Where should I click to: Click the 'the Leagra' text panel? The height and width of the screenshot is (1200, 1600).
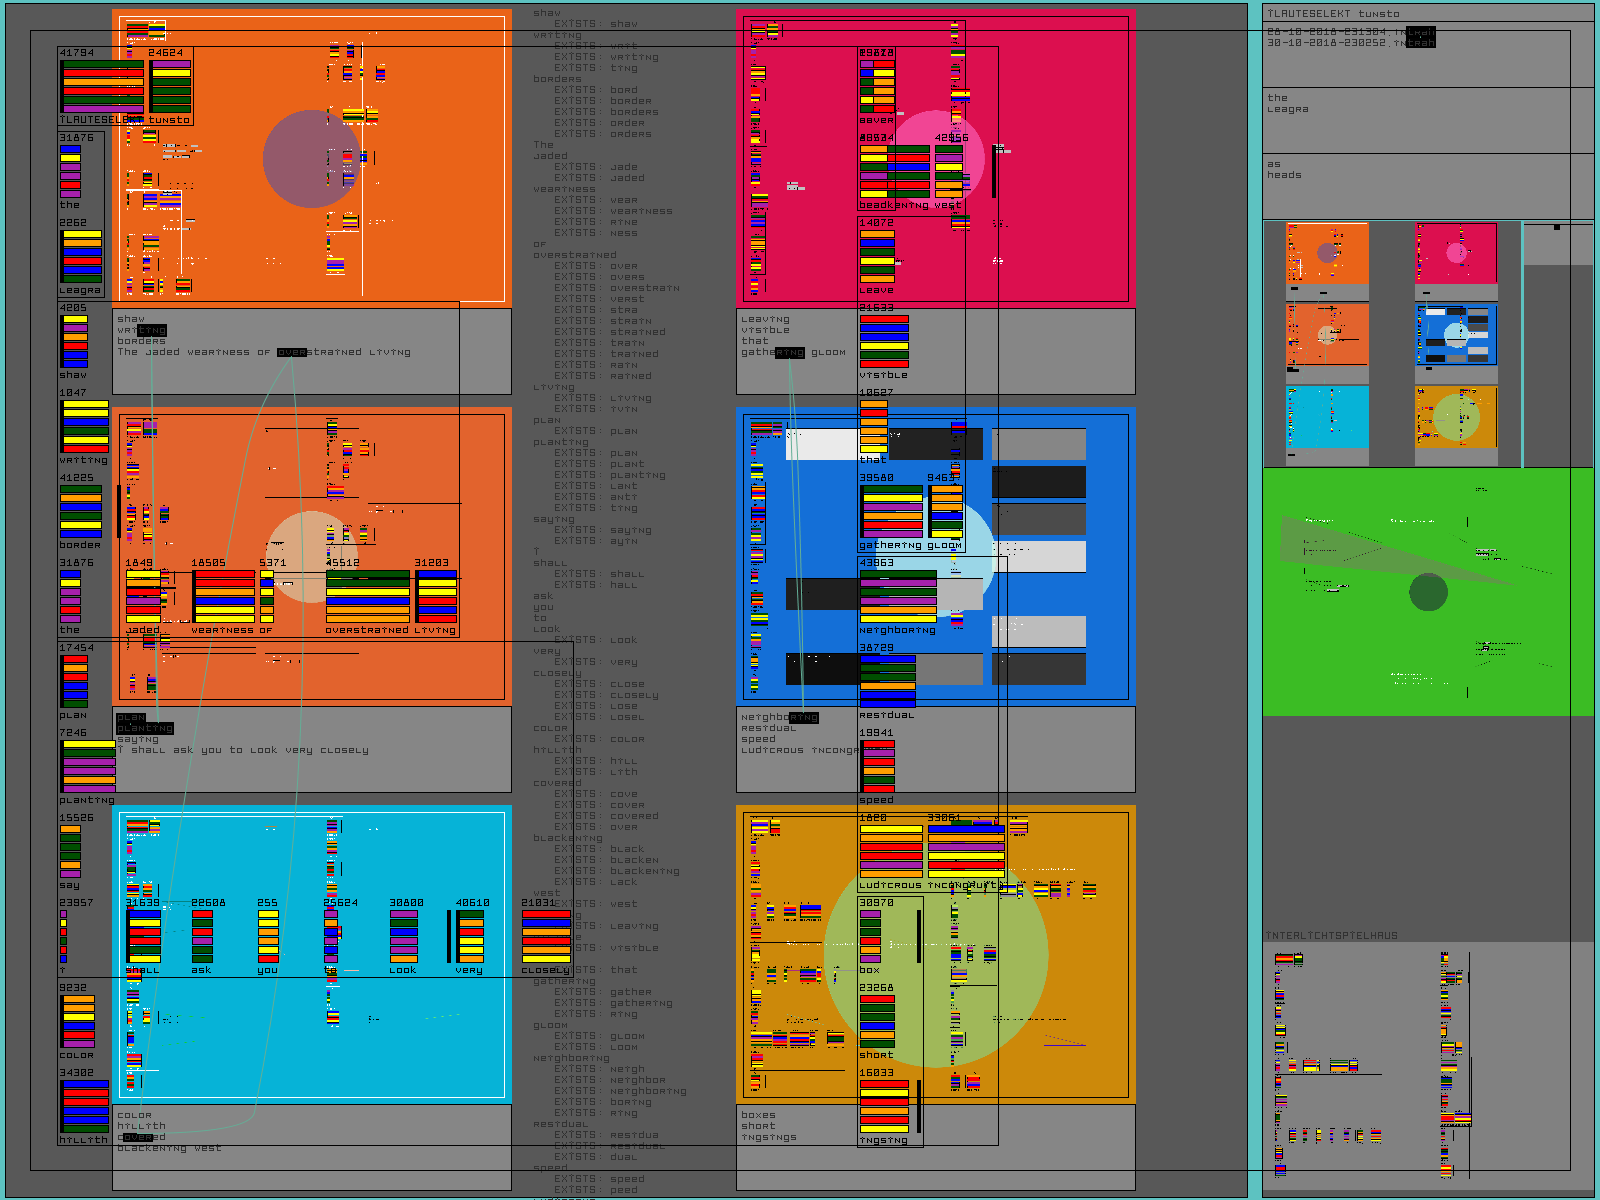(1428, 120)
